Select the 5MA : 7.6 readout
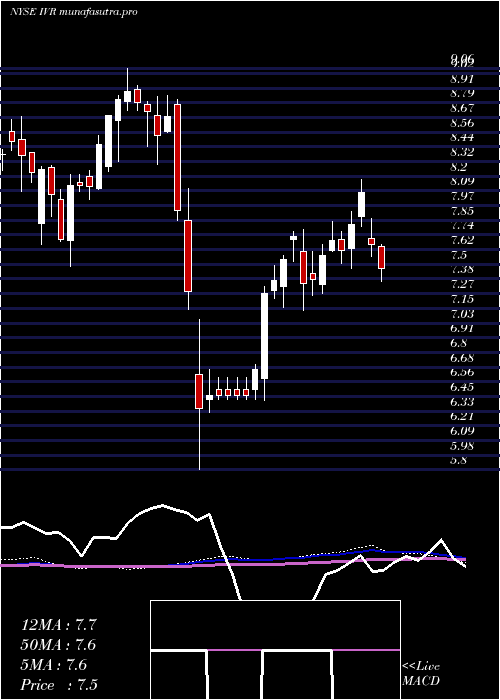 click(x=54, y=665)
